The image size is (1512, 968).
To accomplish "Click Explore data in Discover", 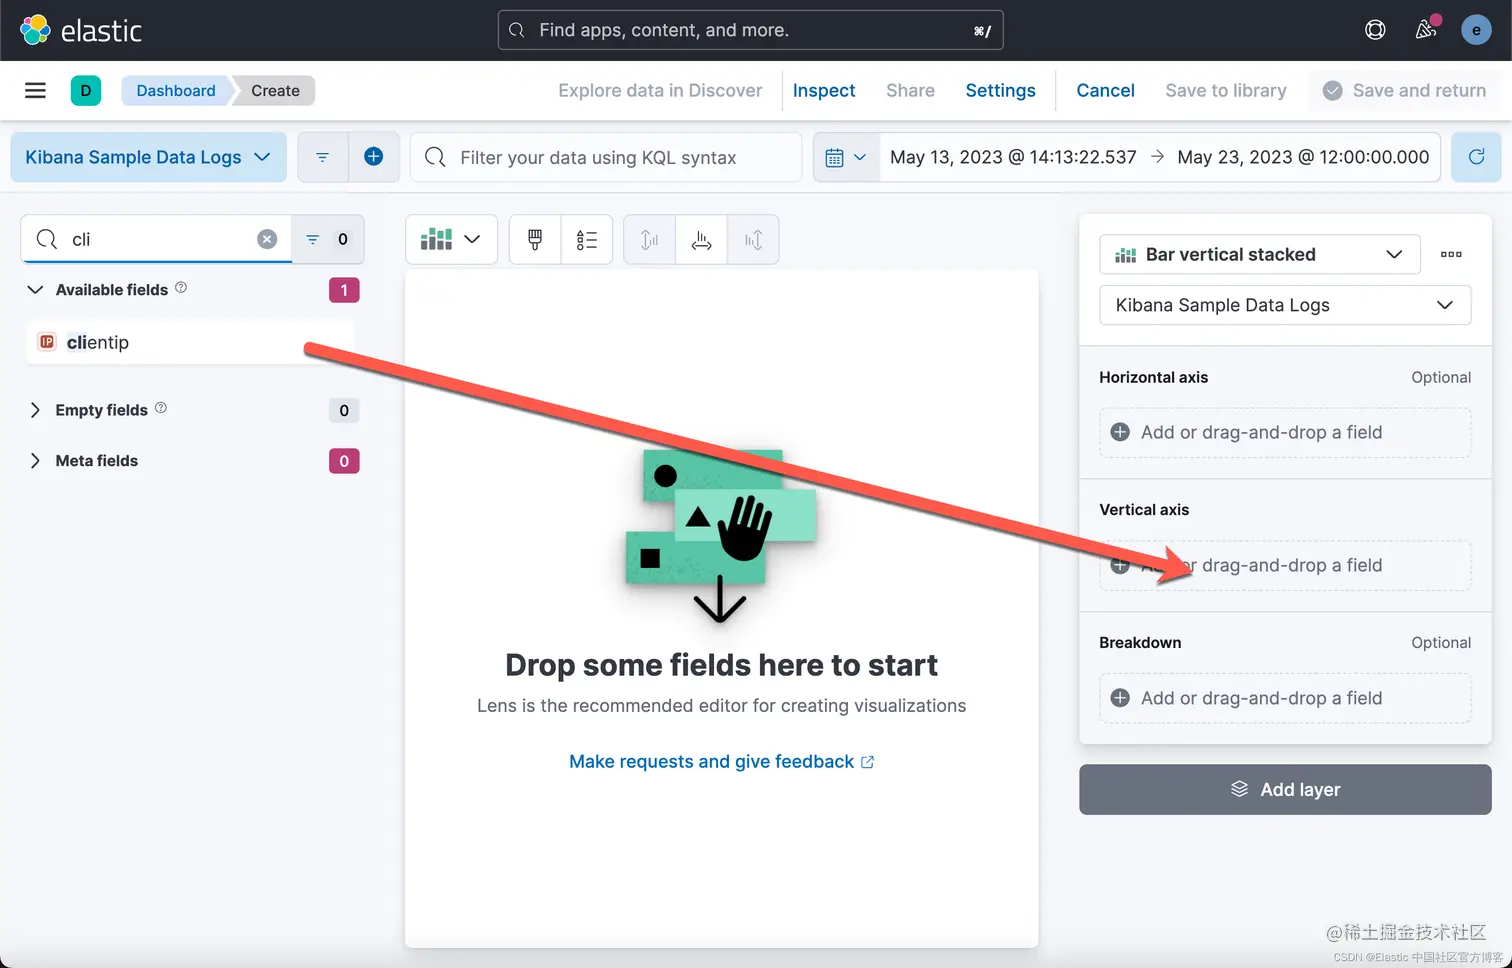I will point(660,90).
